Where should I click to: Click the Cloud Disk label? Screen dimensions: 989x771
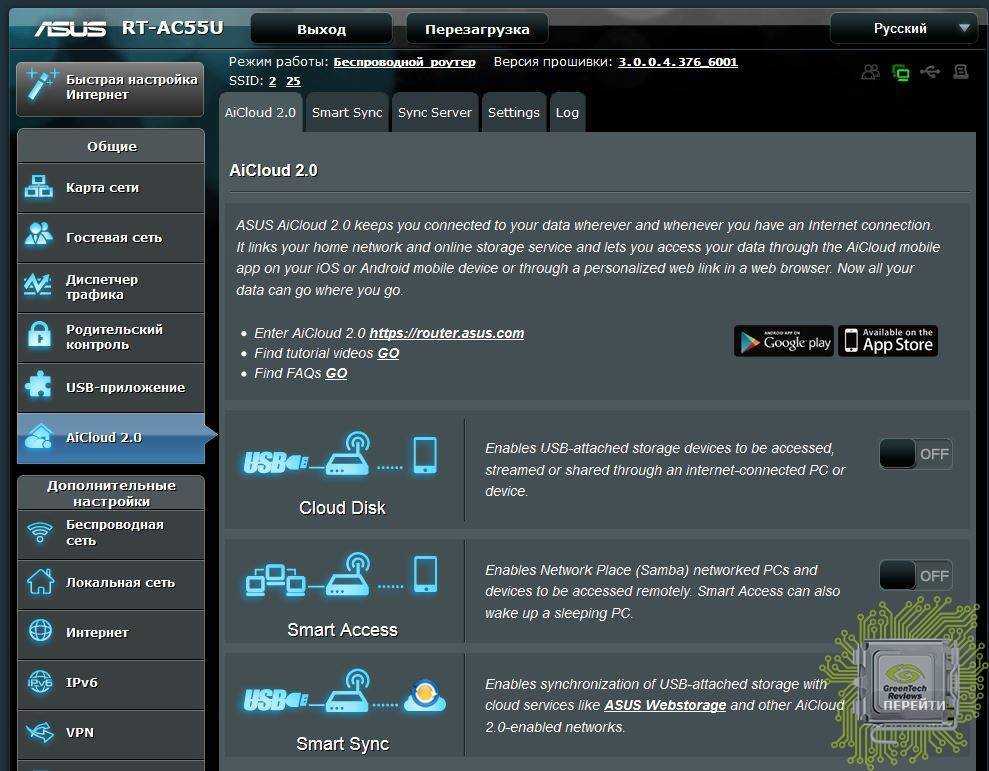coord(342,508)
